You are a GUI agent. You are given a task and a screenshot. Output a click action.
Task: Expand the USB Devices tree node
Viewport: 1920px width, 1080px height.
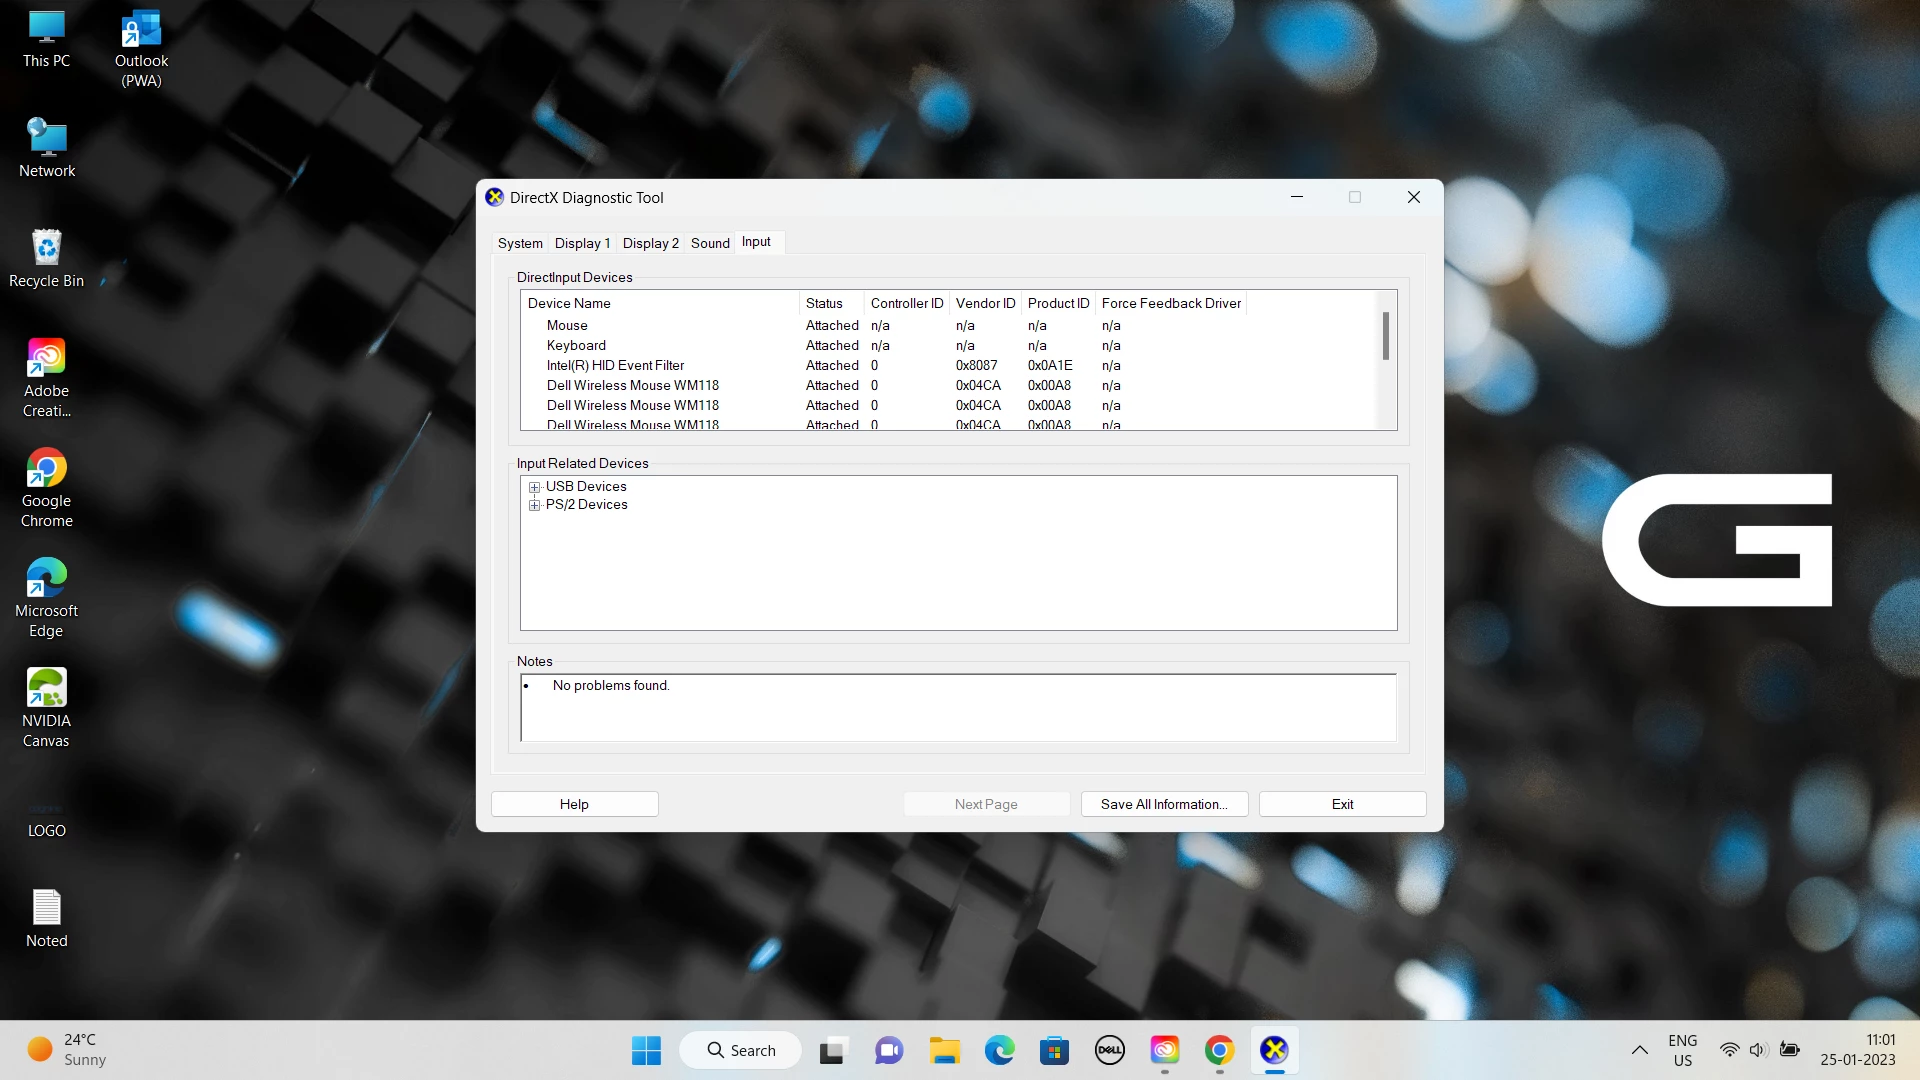click(535, 487)
